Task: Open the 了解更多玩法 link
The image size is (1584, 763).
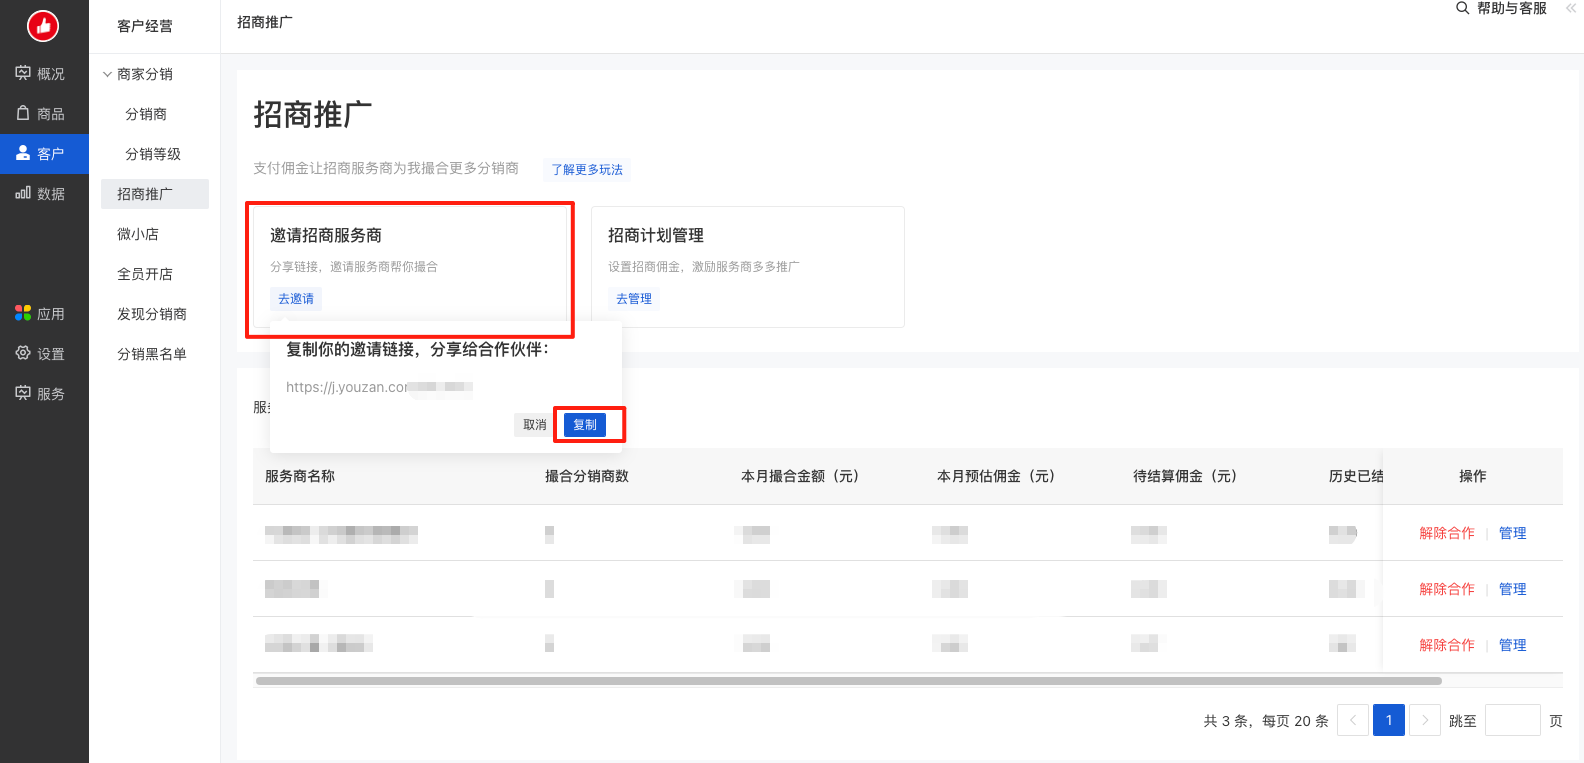Action: coord(587,170)
